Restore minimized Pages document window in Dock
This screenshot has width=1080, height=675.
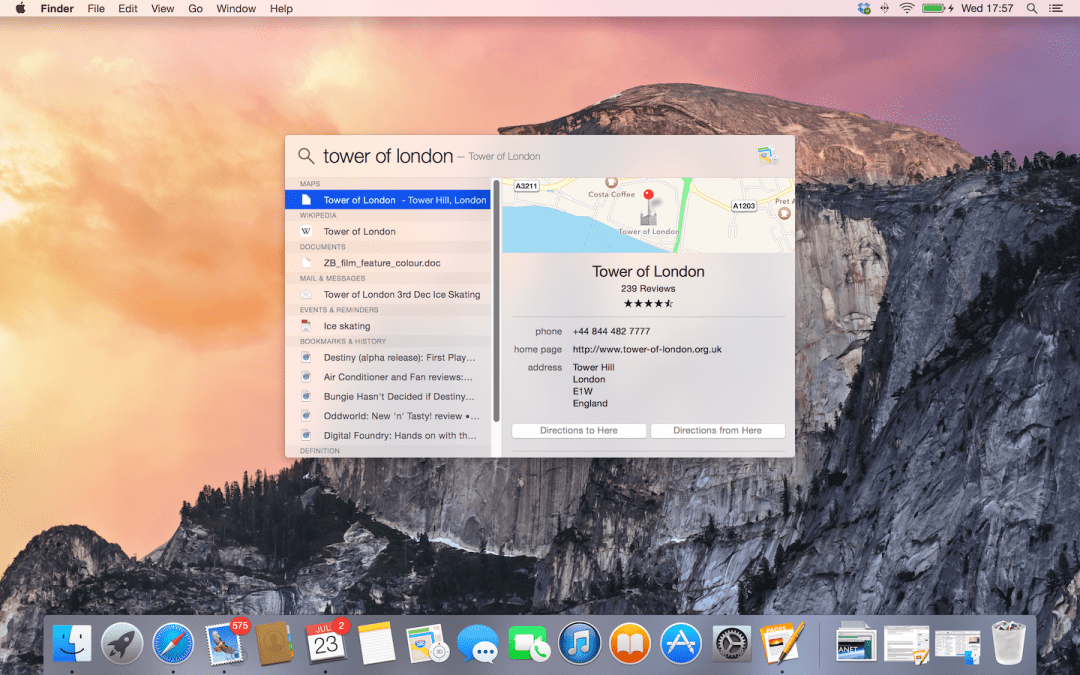click(x=906, y=643)
